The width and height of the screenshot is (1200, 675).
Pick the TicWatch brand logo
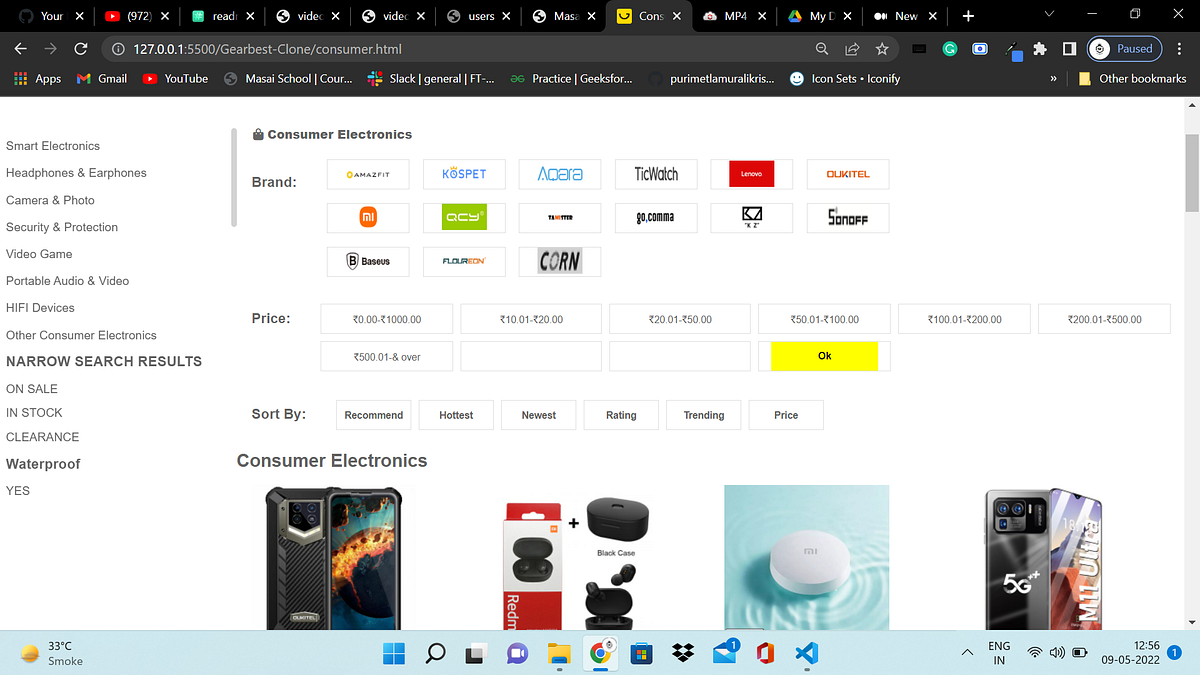coord(656,174)
